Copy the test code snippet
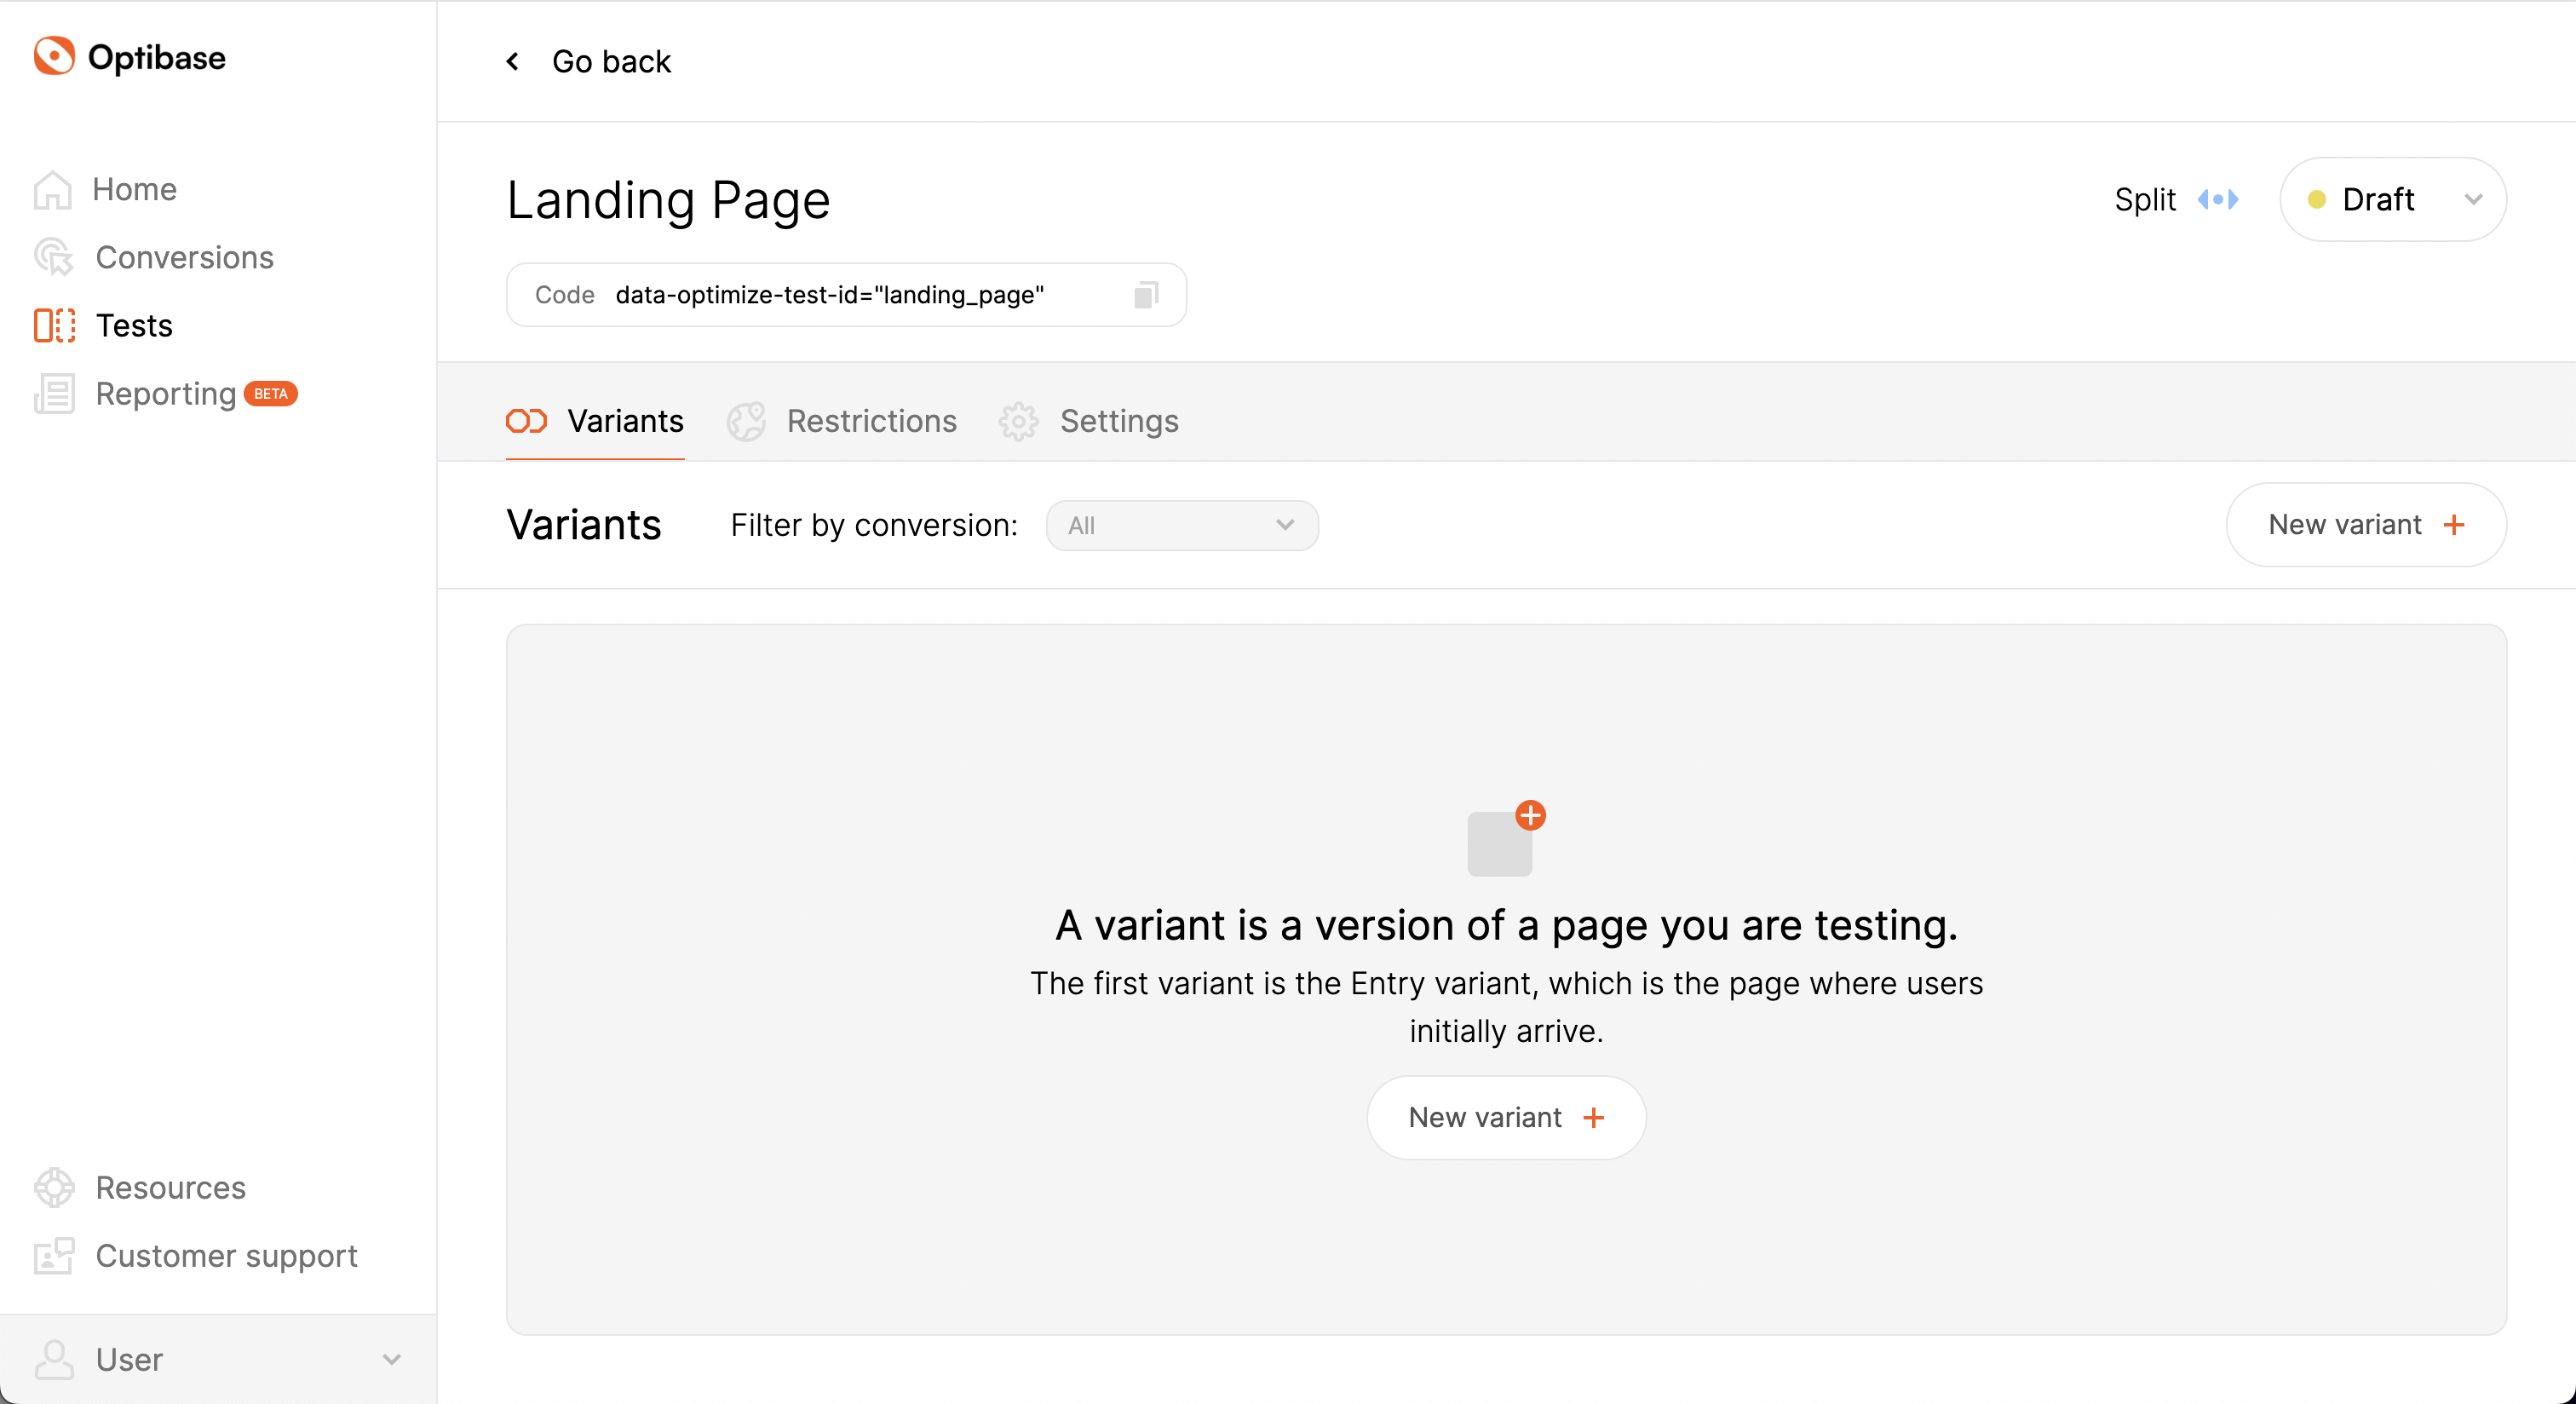The image size is (2576, 1404). coord(1146,294)
